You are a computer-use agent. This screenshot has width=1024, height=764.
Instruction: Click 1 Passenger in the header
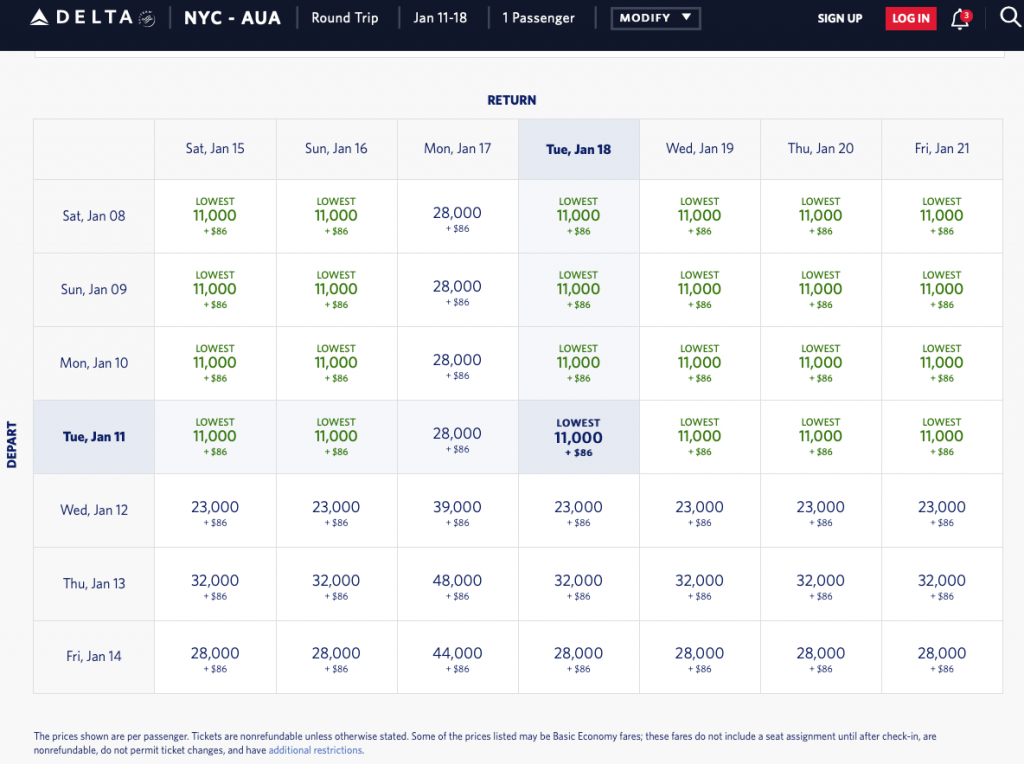pyautogui.click(x=541, y=18)
